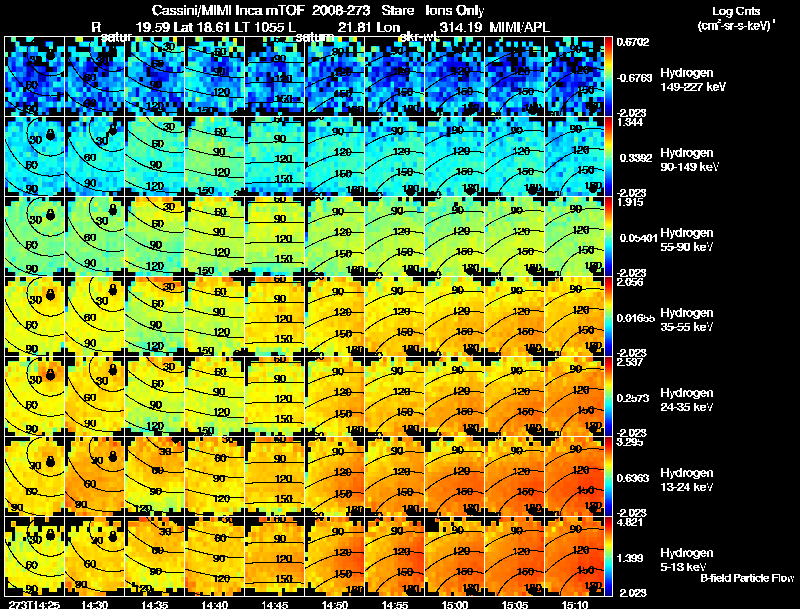Select the 0.3392 color scale value
The image size is (800, 609).
click(636, 158)
